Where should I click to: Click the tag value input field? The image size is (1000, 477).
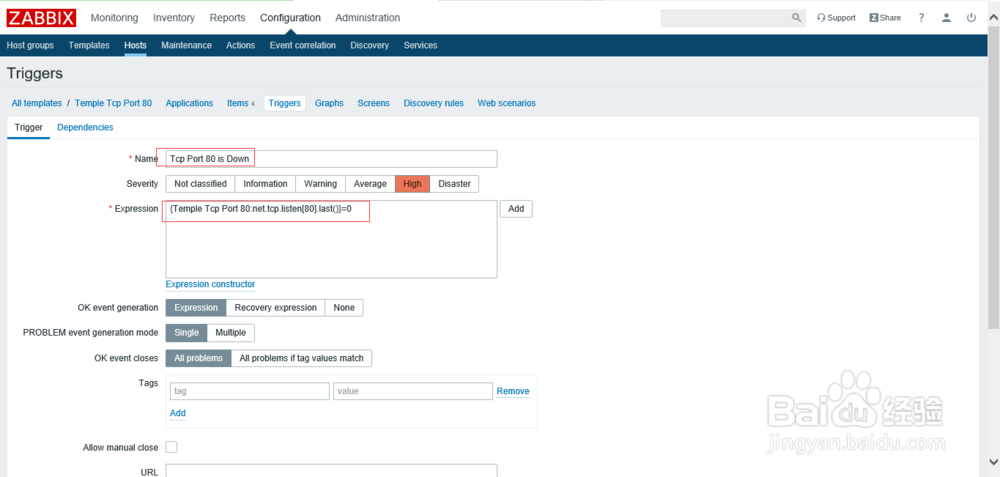413,391
